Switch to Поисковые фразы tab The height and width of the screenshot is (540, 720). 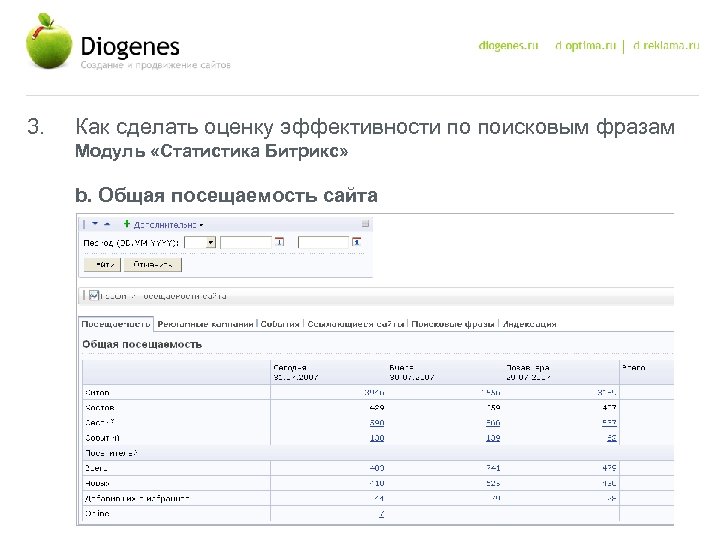[x=453, y=324]
